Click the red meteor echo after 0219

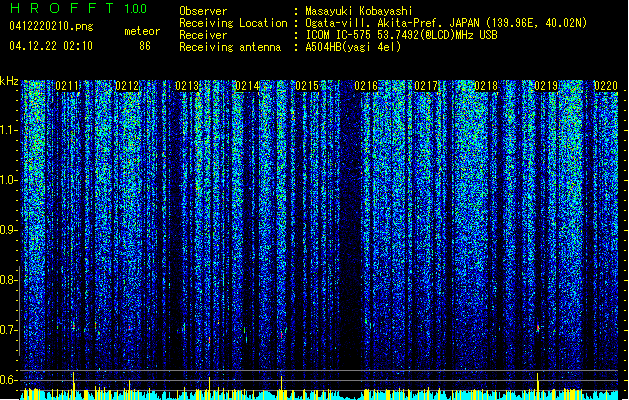[x=538, y=328]
